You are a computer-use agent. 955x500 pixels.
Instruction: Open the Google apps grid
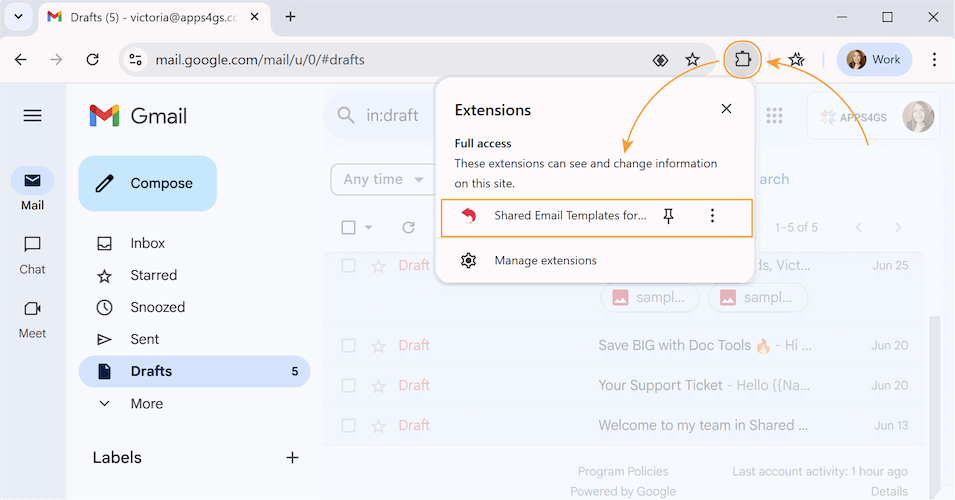774,116
